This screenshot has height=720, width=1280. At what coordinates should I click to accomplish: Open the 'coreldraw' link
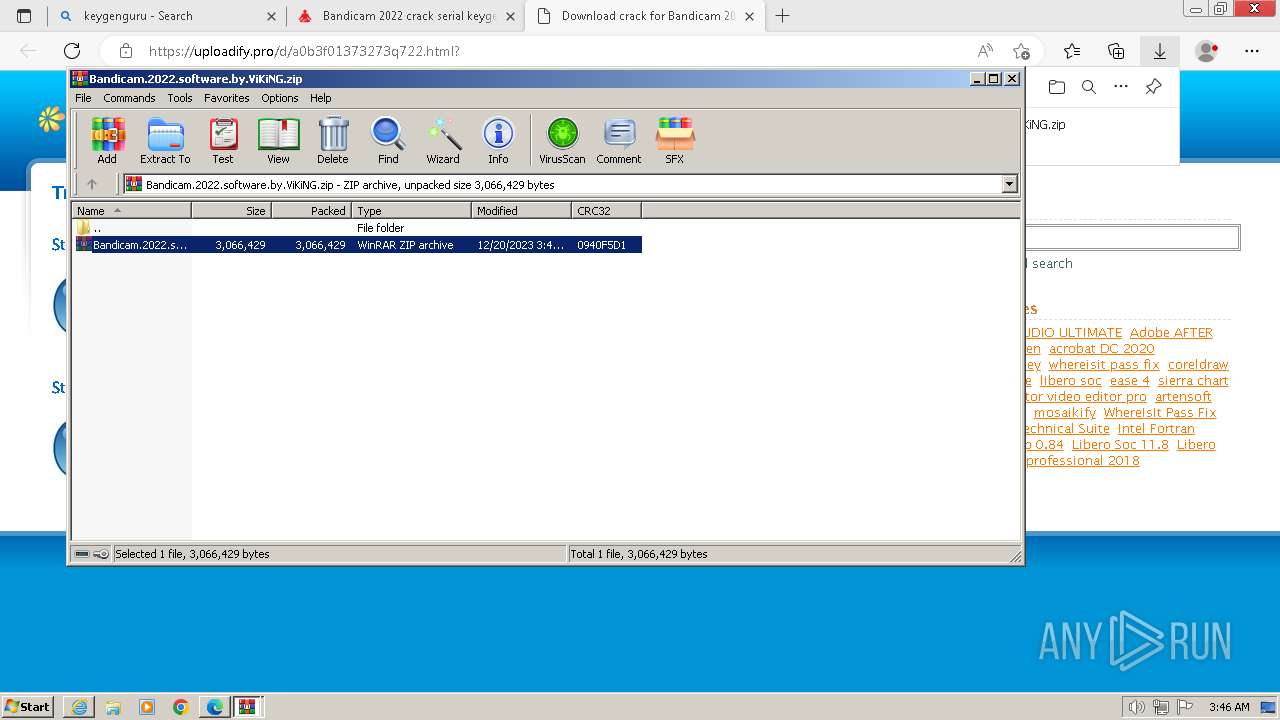tap(1198, 365)
